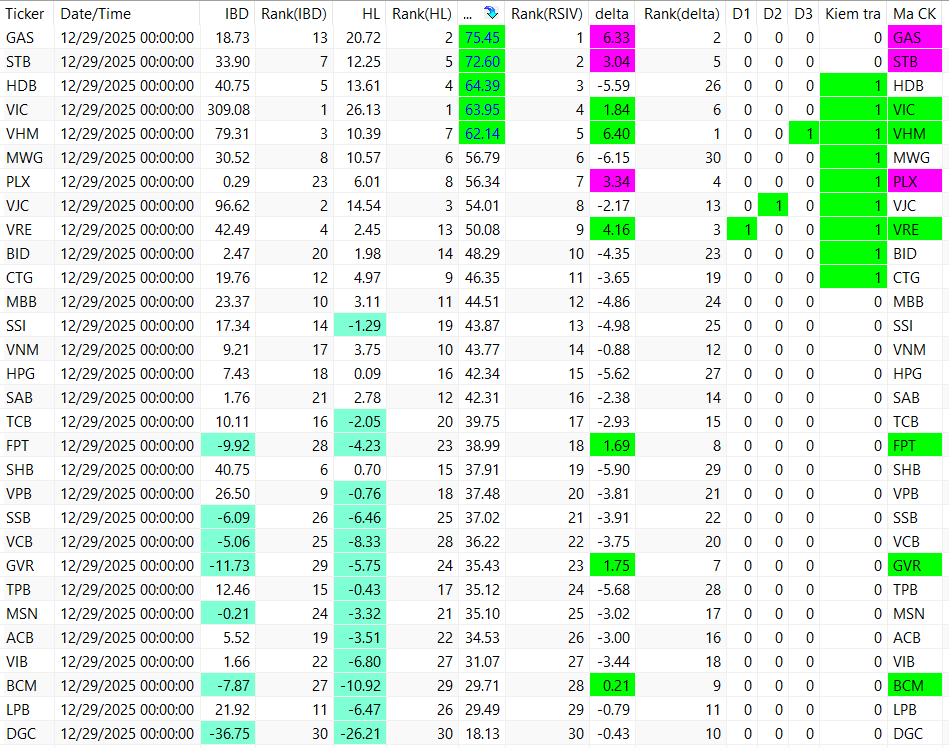Click the magenta 3.04 delta cell
949x748 pixels.
pyautogui.click(x=612, y=62)
